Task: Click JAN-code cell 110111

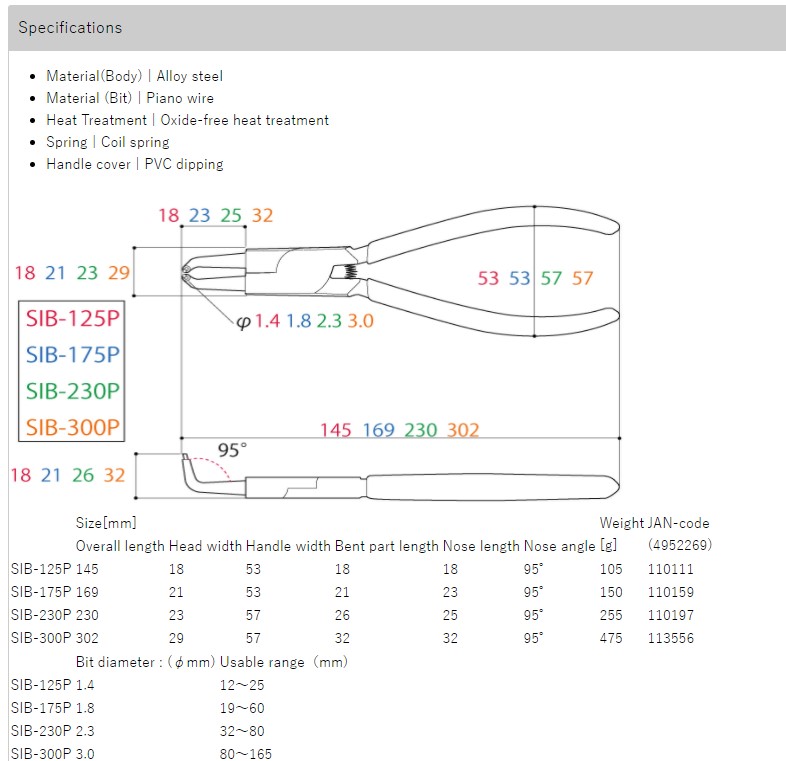Action: click(x=671, y=569)
